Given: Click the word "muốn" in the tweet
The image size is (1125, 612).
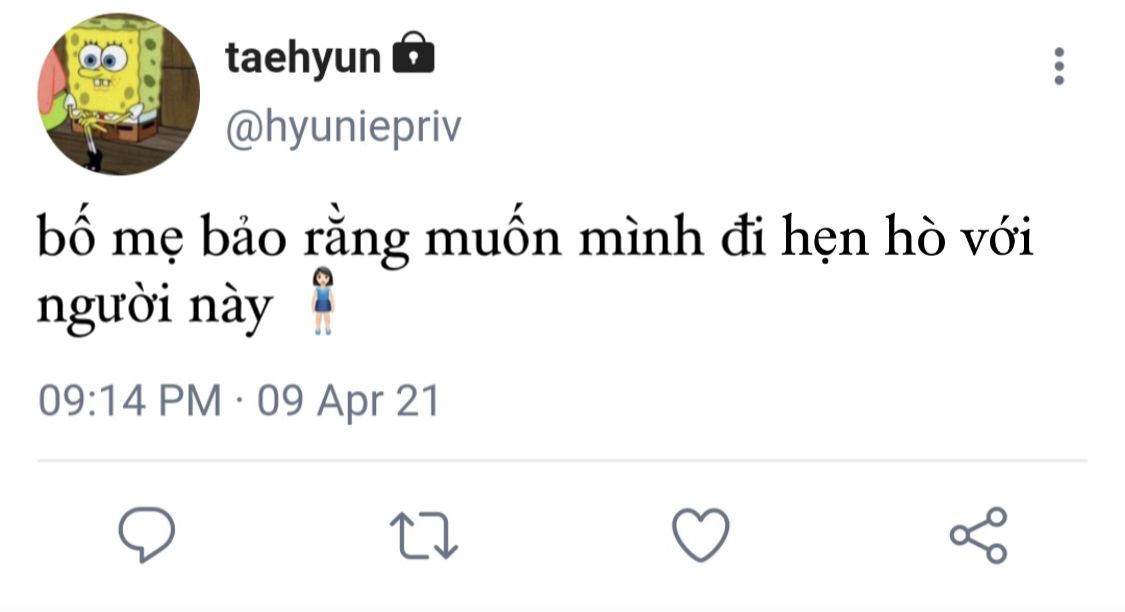Looking at the screenshot, I should 493,234.
